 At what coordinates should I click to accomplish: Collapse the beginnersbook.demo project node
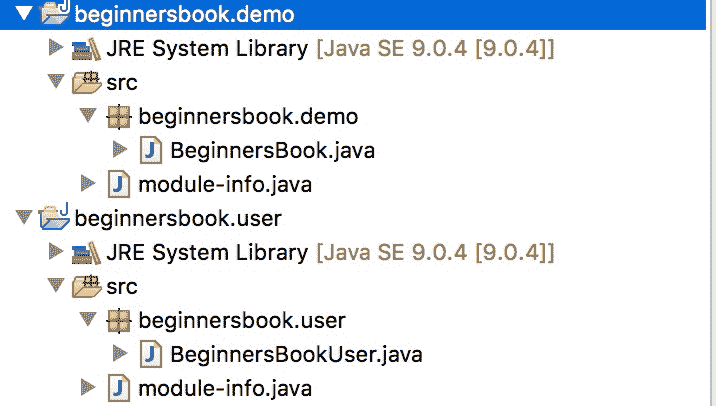click(x=22, y=14)
